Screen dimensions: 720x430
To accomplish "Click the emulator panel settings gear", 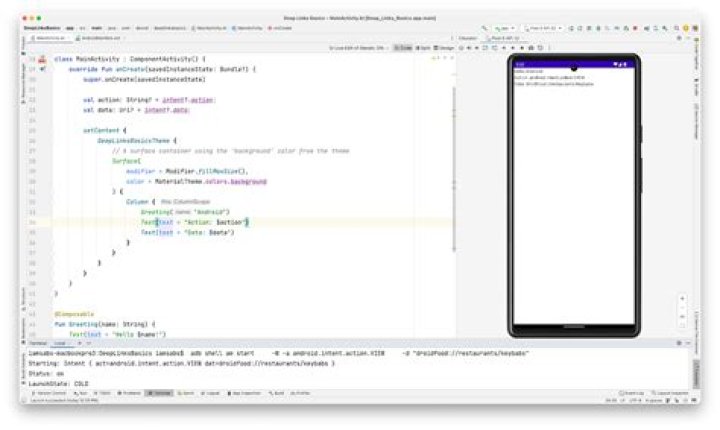I will [x=679, y=38].
